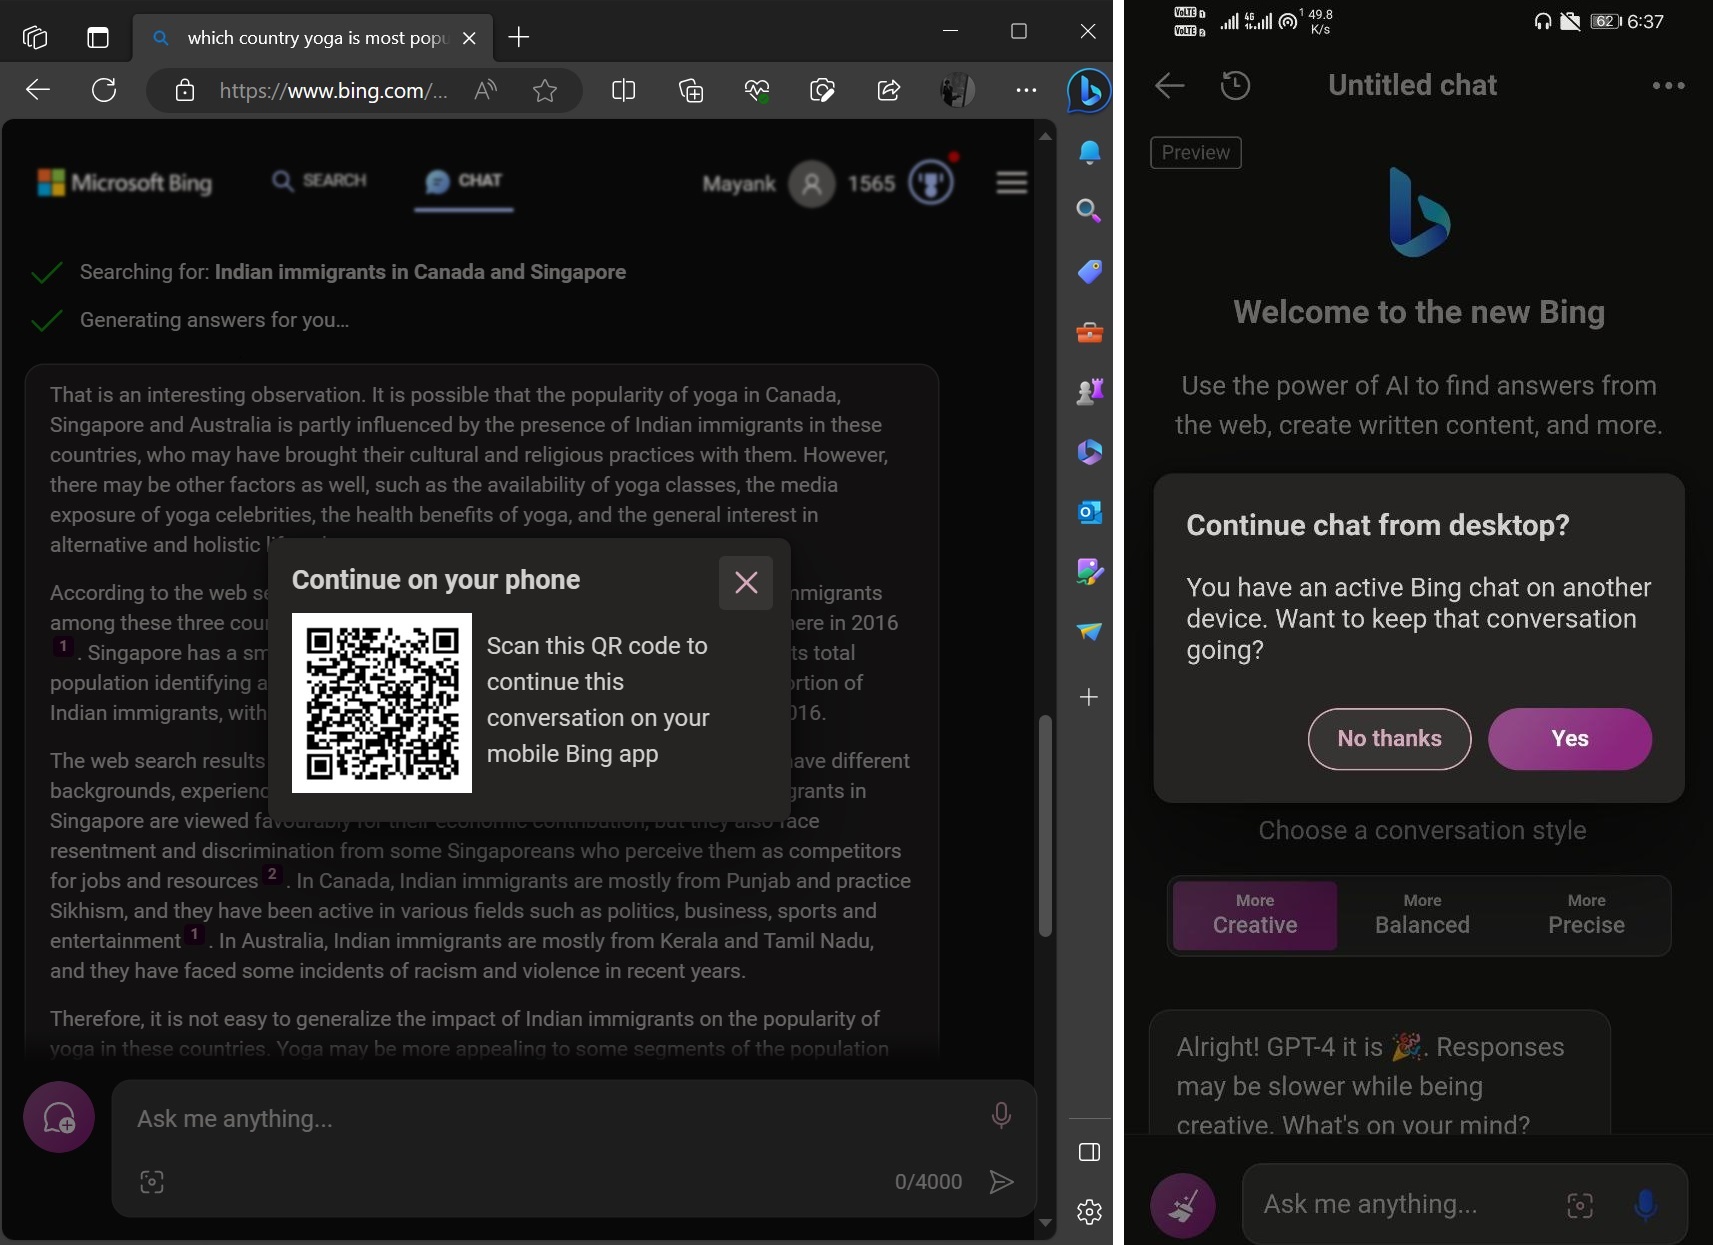1713x1245 pixels.
Task: Open sidebar Image Creator icon
Action: pyautogui.click(x=1090, y=572)
